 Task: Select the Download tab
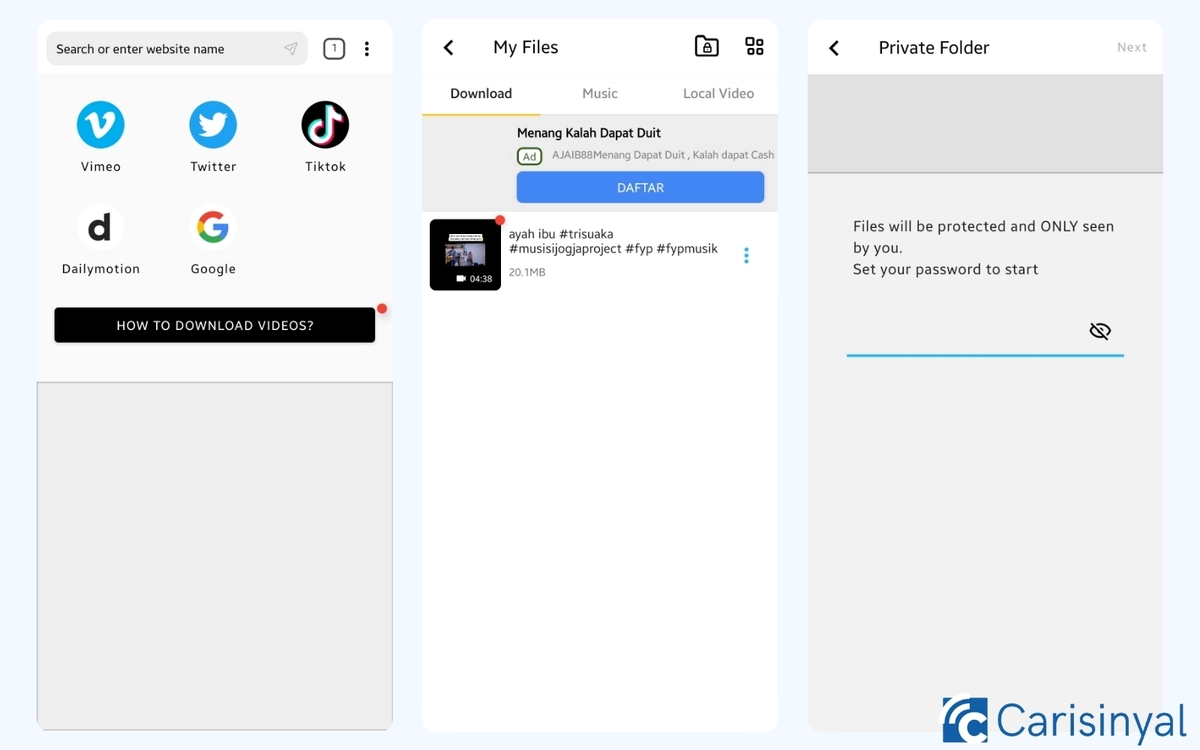(x=481, y=93)
